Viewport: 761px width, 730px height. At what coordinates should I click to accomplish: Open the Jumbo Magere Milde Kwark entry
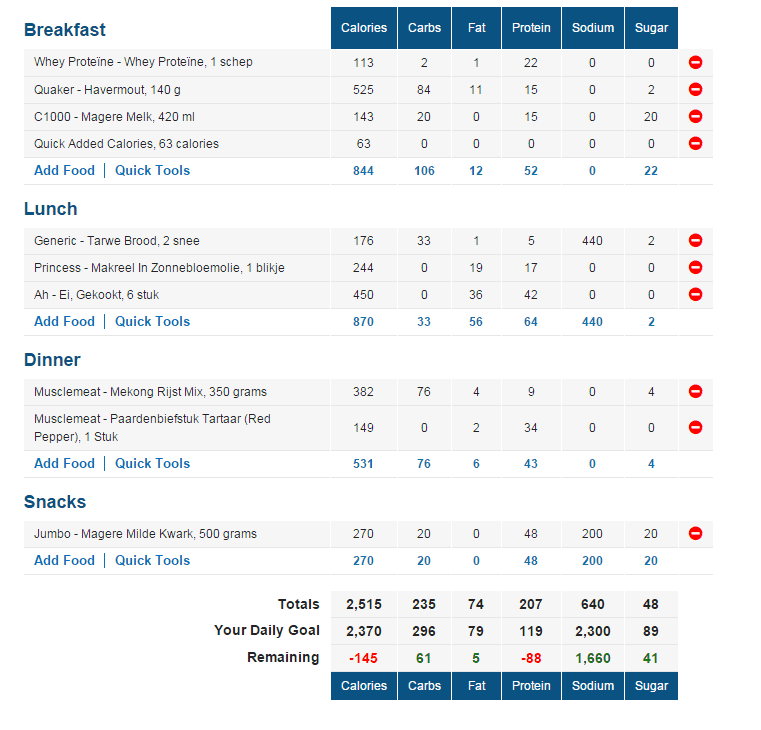tap(145, 534)
